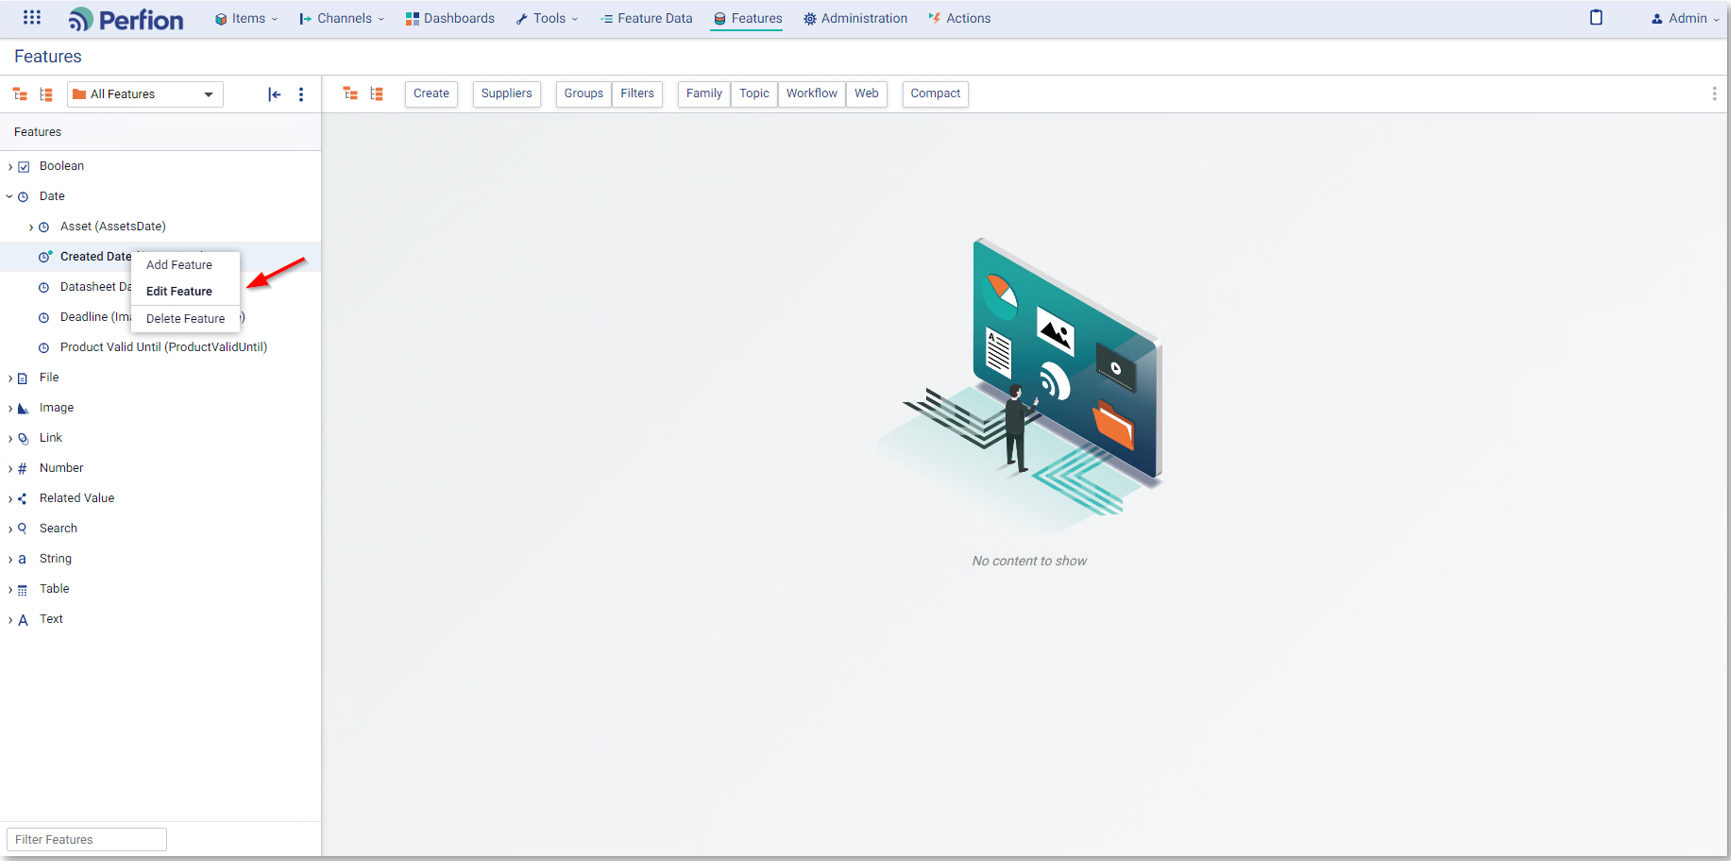Expand the Asset (AssetsDate) node
The height and width of the screenshot is (861, 1731).
(x=31, y=227)
